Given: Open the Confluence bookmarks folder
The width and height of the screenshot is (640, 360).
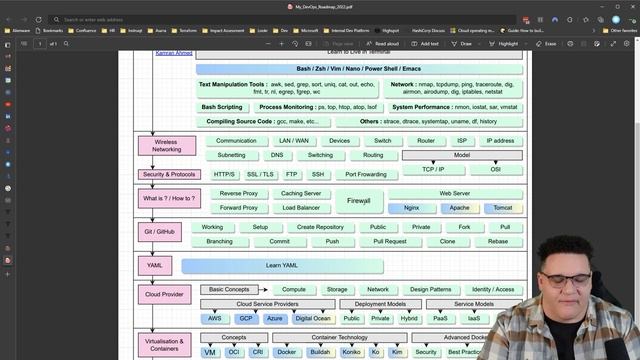Looking at the screenshot, I should point(82,31).
